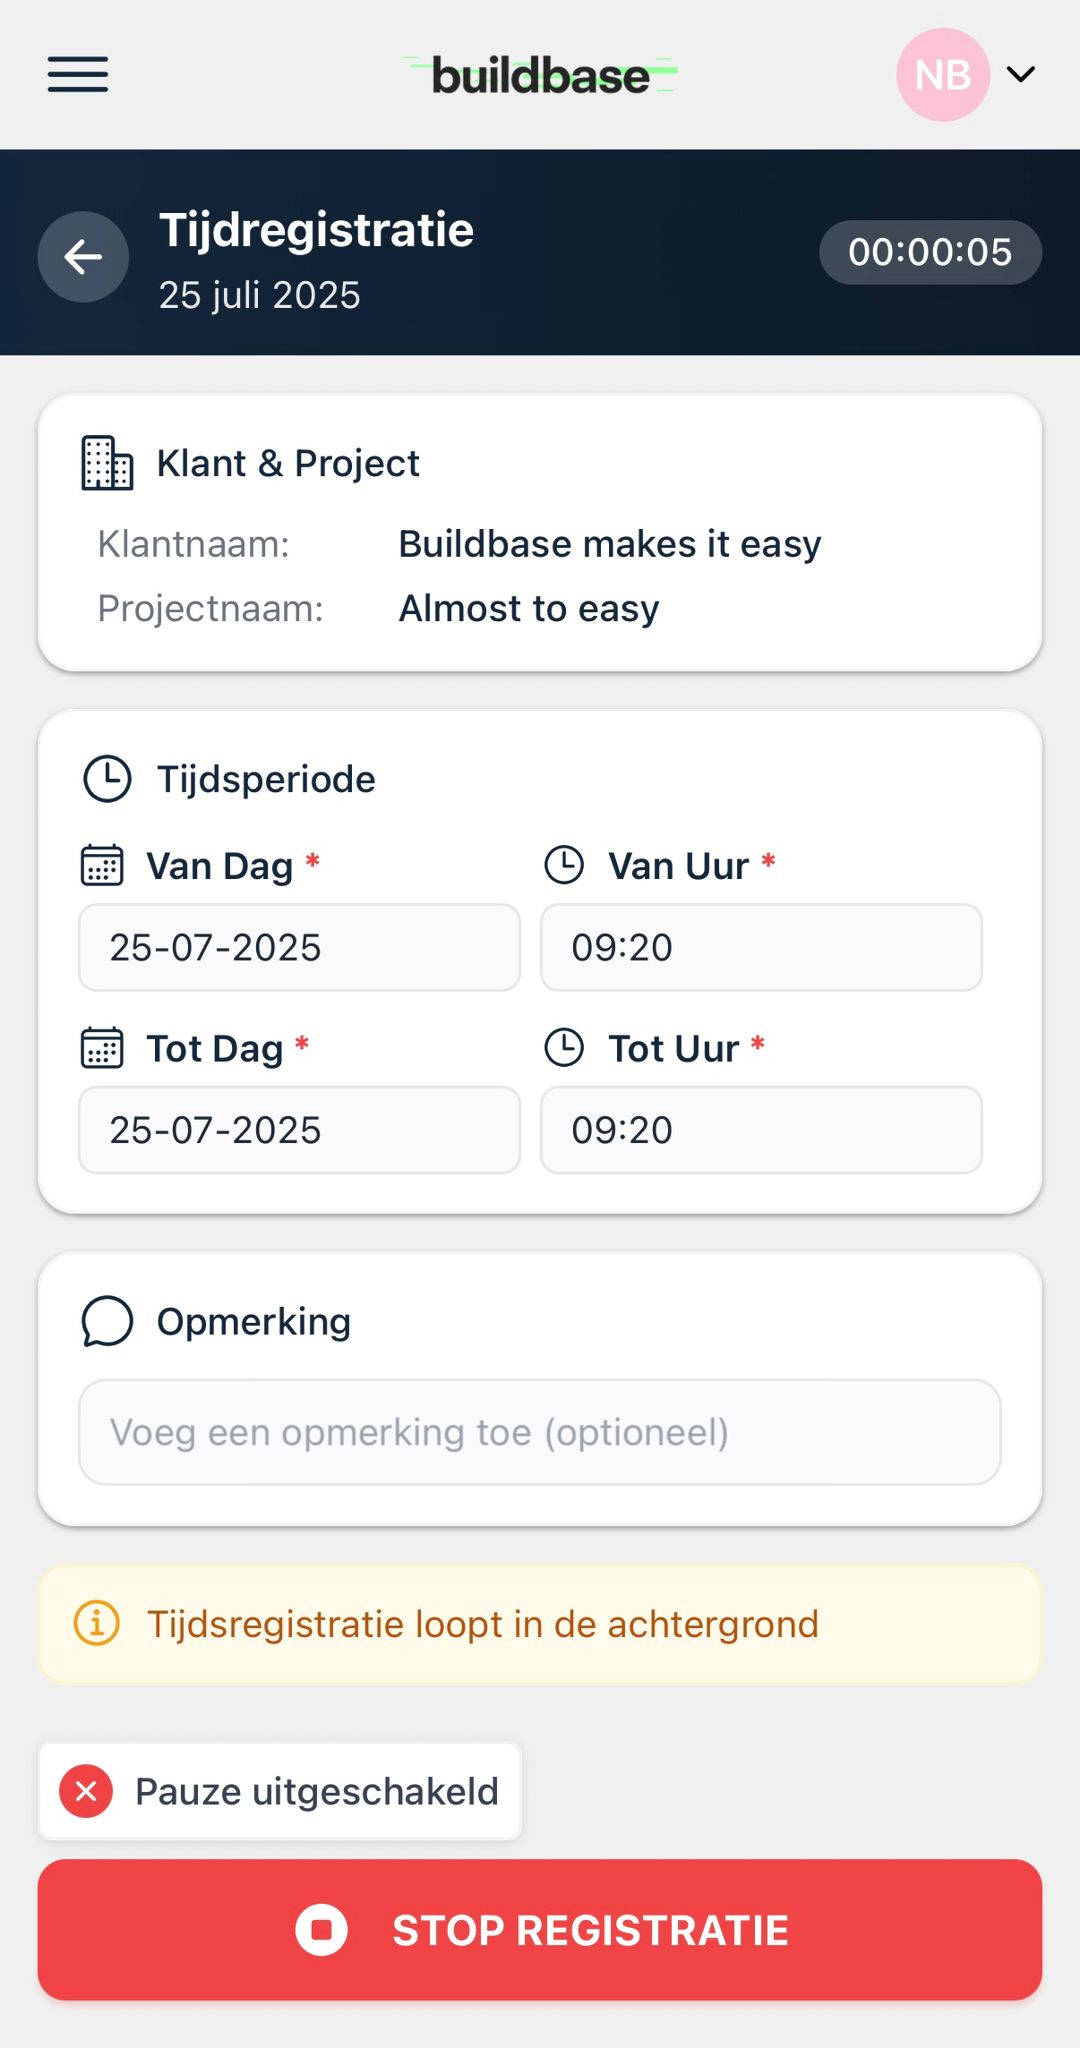The image size is (1080, 2048).
Task: Open the hamburger navigation menu
Action: click(x=78, y=75)
